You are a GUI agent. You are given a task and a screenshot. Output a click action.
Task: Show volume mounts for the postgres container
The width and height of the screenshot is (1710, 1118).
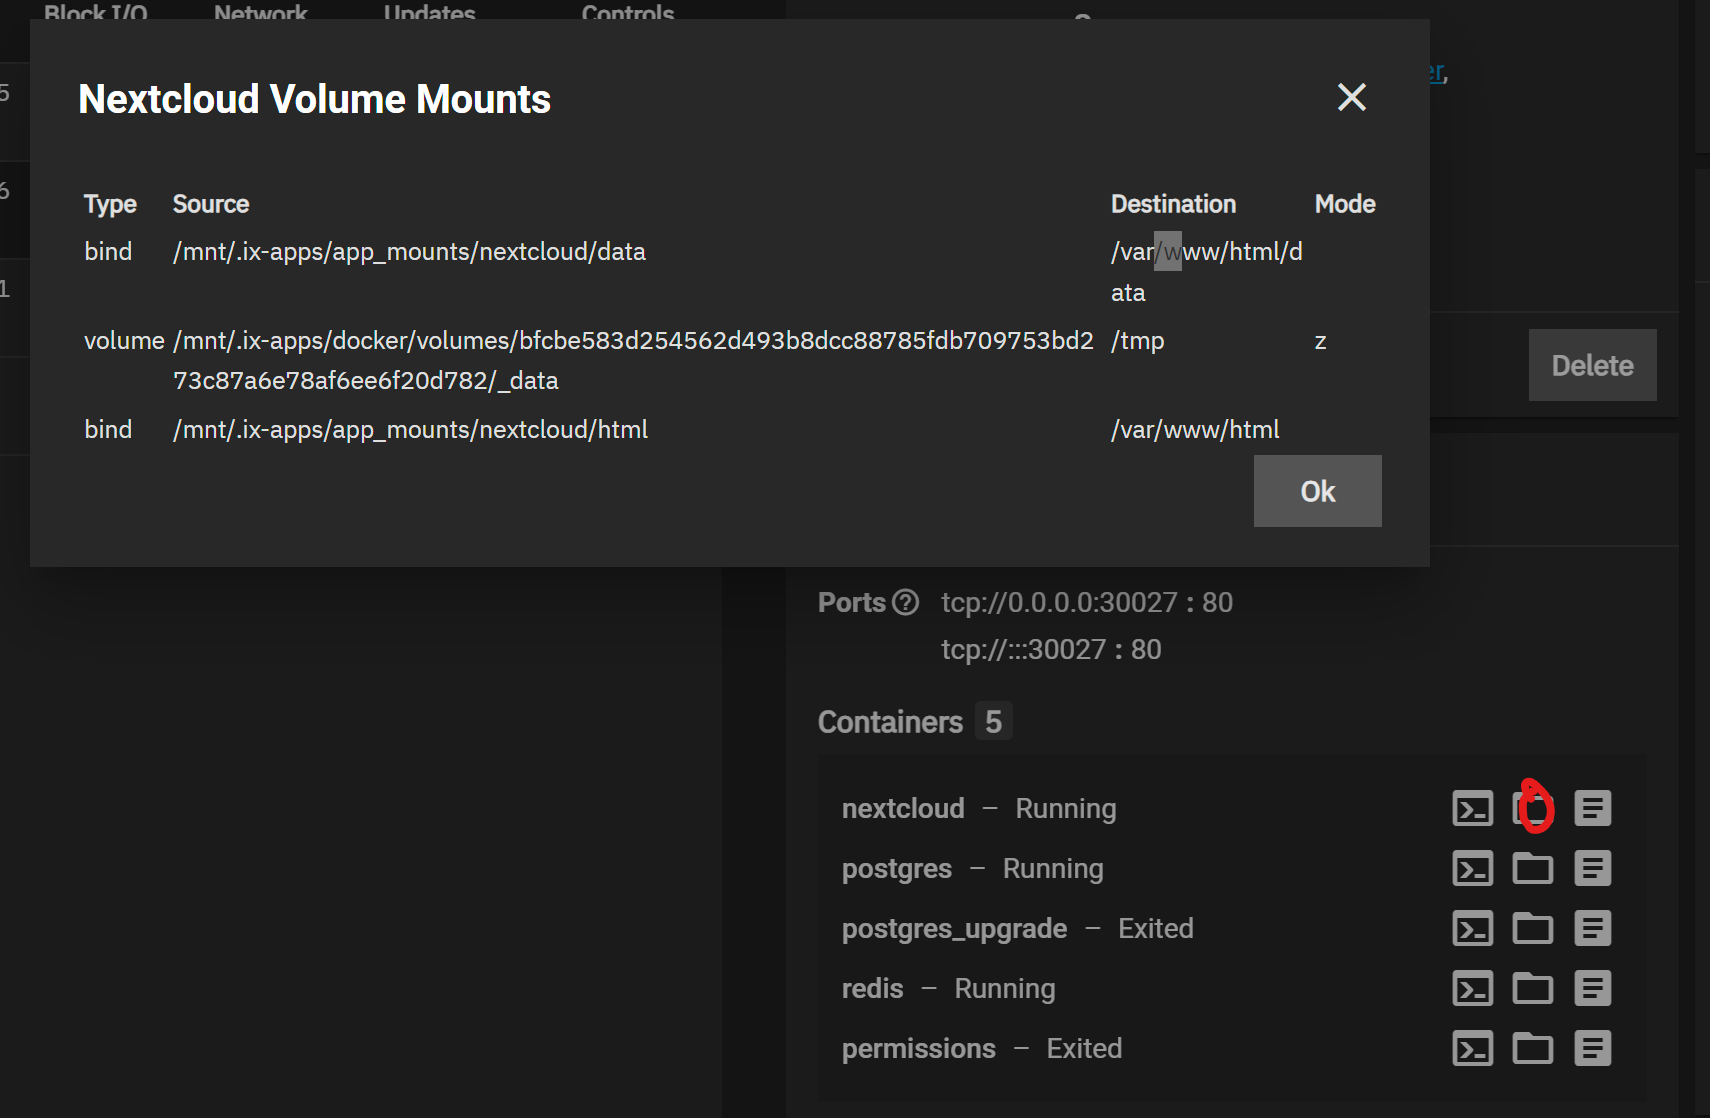point(1533,868)
